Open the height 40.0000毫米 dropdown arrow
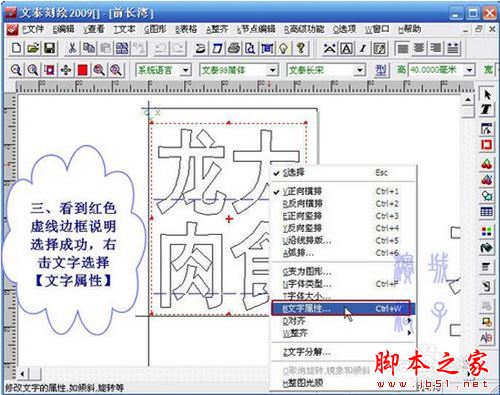The image size is (500, 395). coord(470,70)
